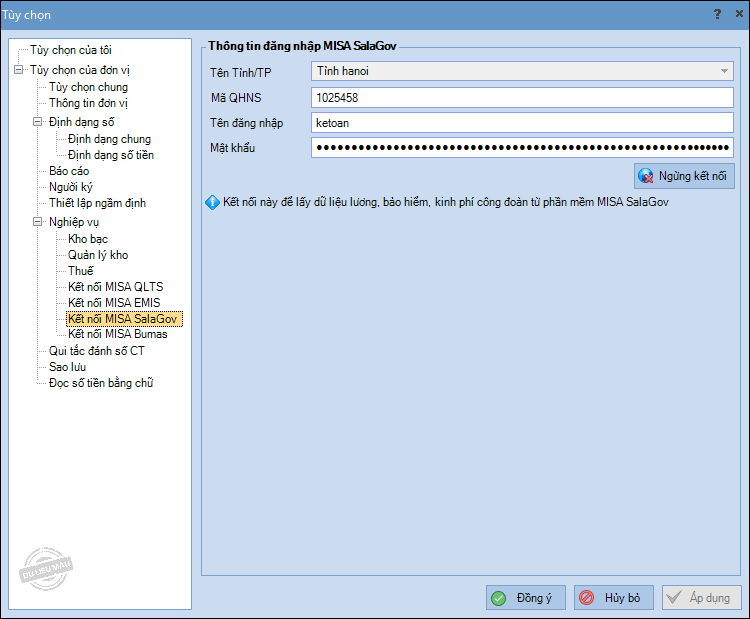Click the Áp dụng button
Viewport: 750px width, 619px height.
(x=702, y=597)
